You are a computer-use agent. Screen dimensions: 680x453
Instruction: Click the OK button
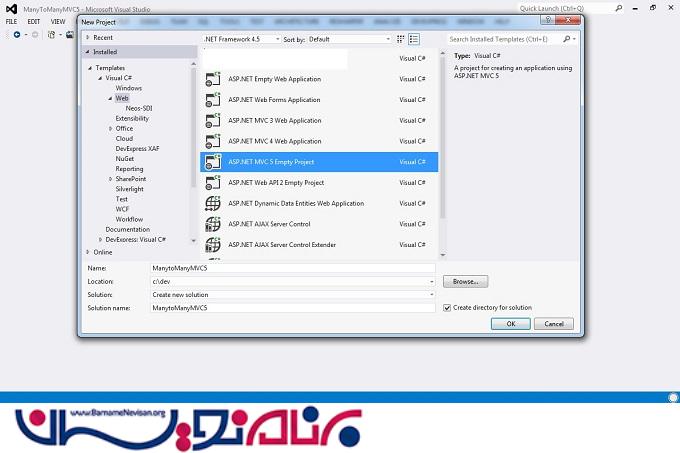click(x=510, y=324)
